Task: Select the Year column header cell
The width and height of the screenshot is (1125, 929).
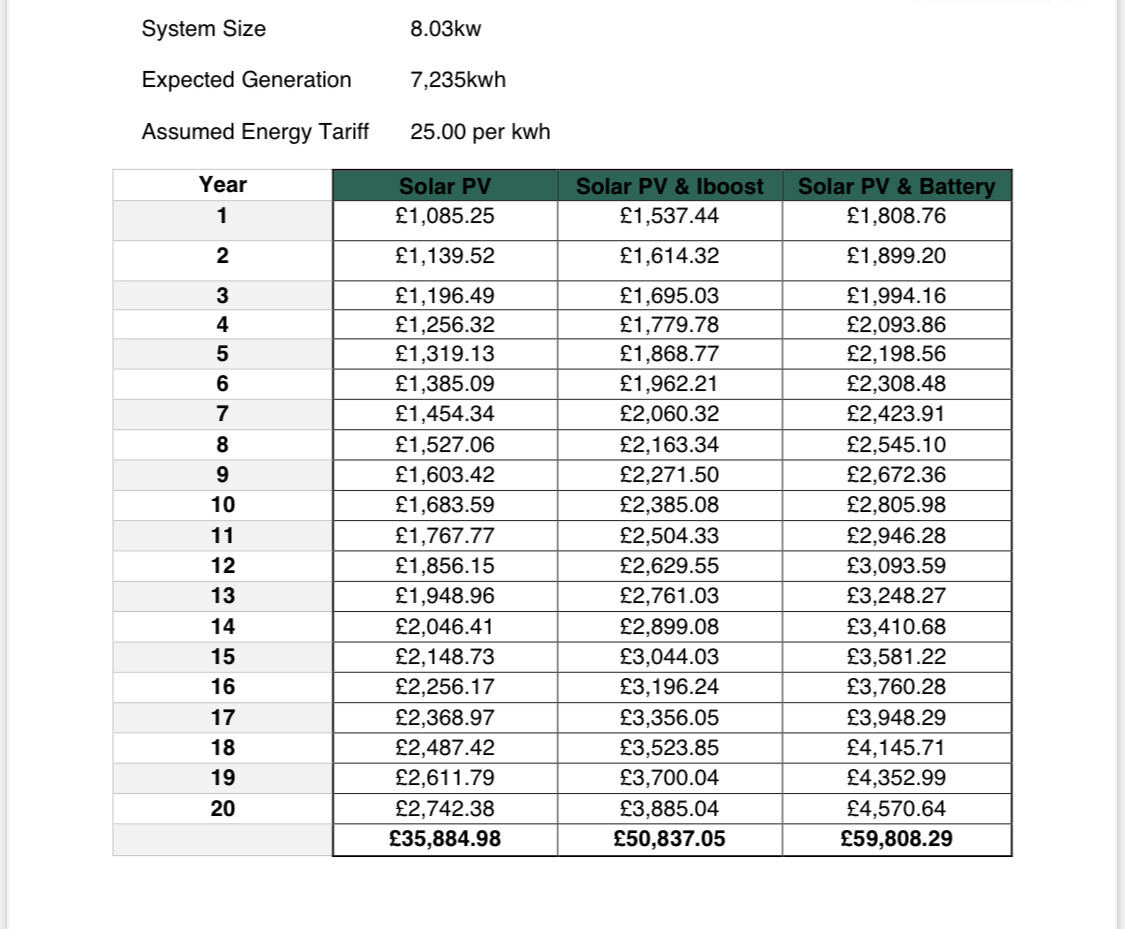Action: 222,184
